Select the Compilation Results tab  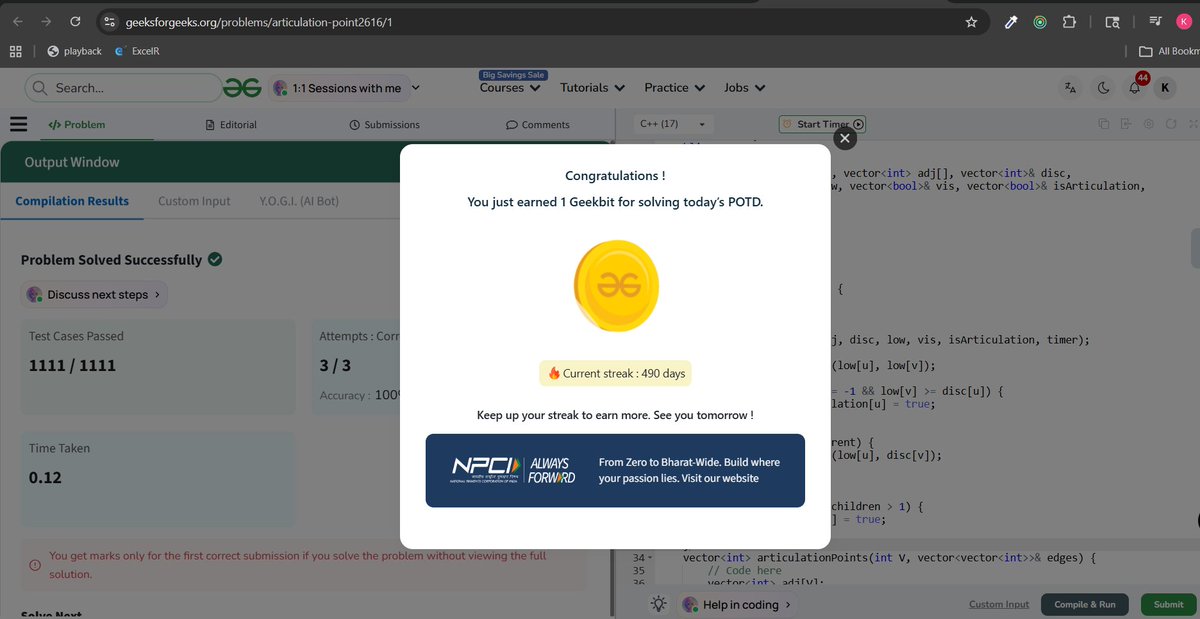pos(72,201)
